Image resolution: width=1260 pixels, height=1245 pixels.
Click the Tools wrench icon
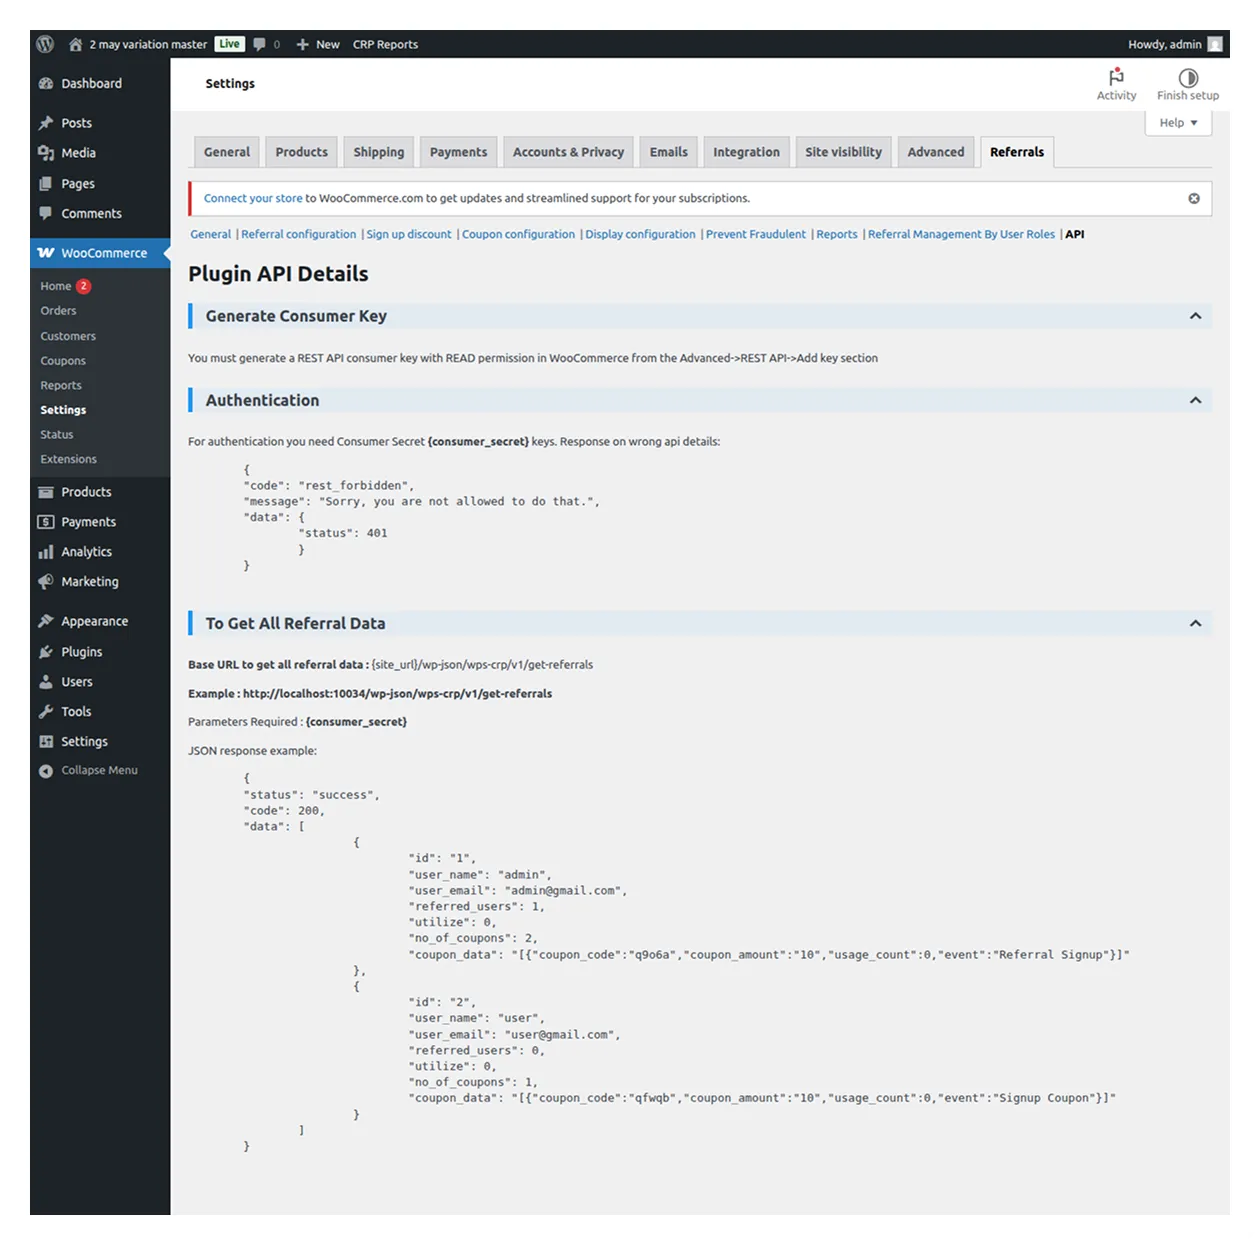point(46,712)
